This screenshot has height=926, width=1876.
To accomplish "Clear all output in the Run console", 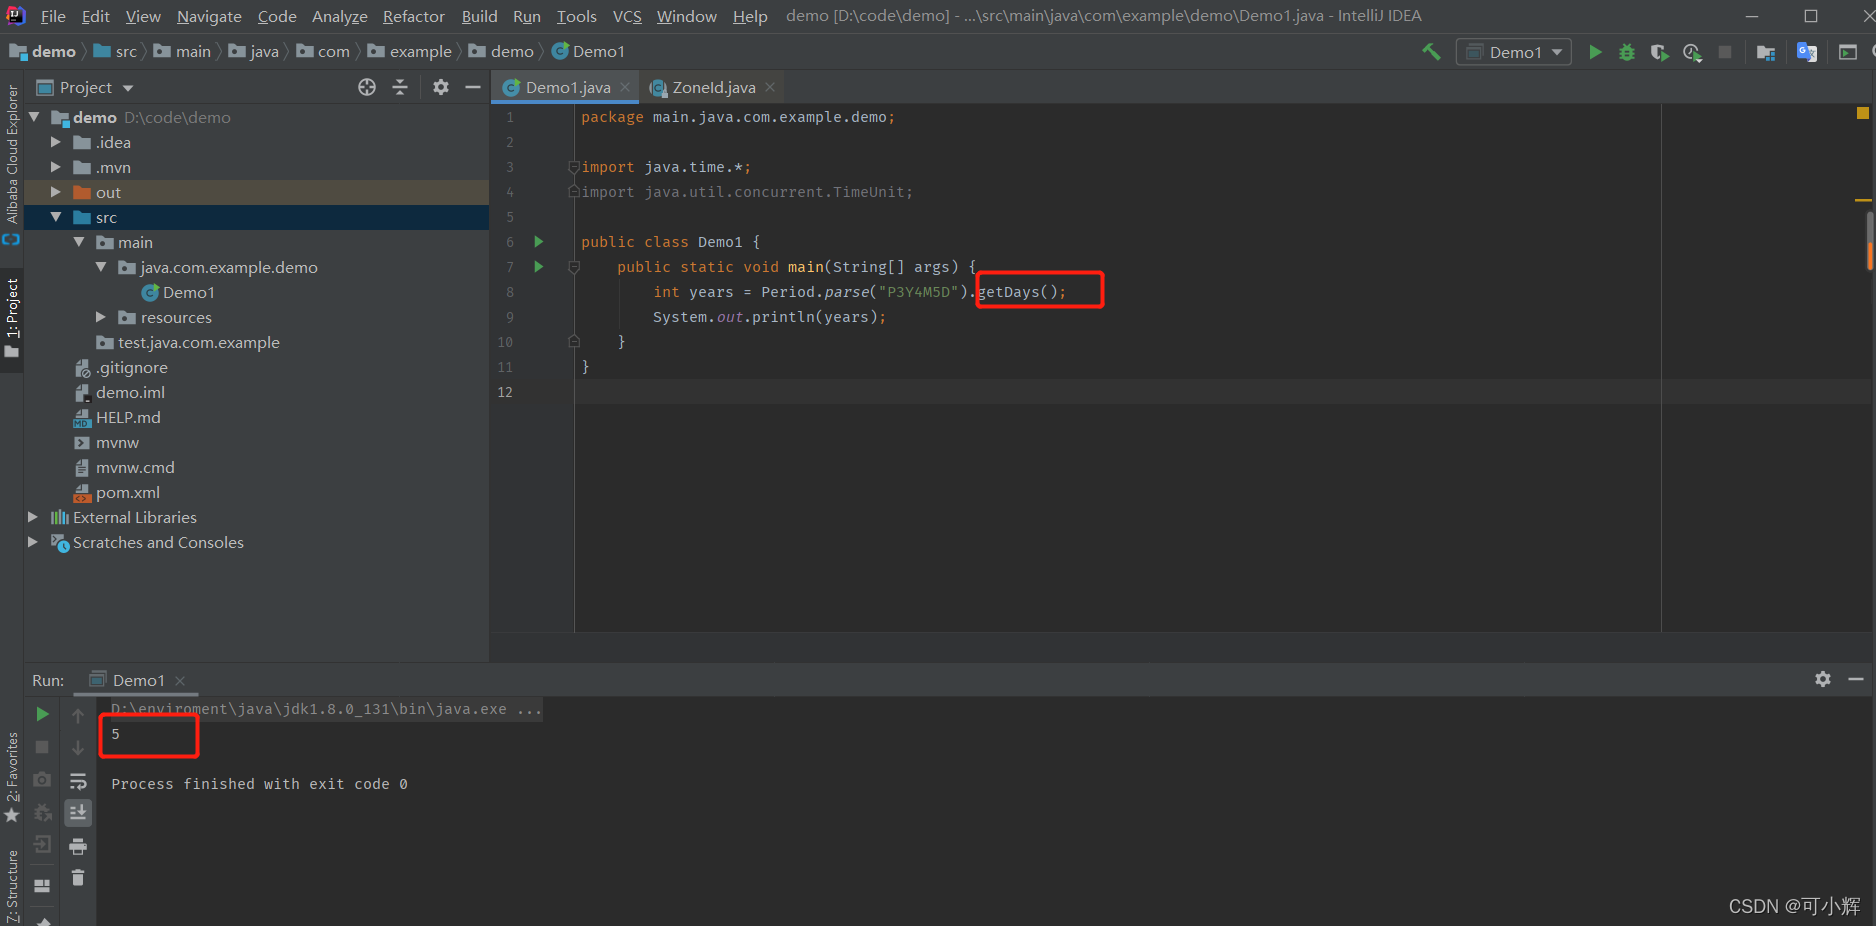I will (x=78, y=878).
